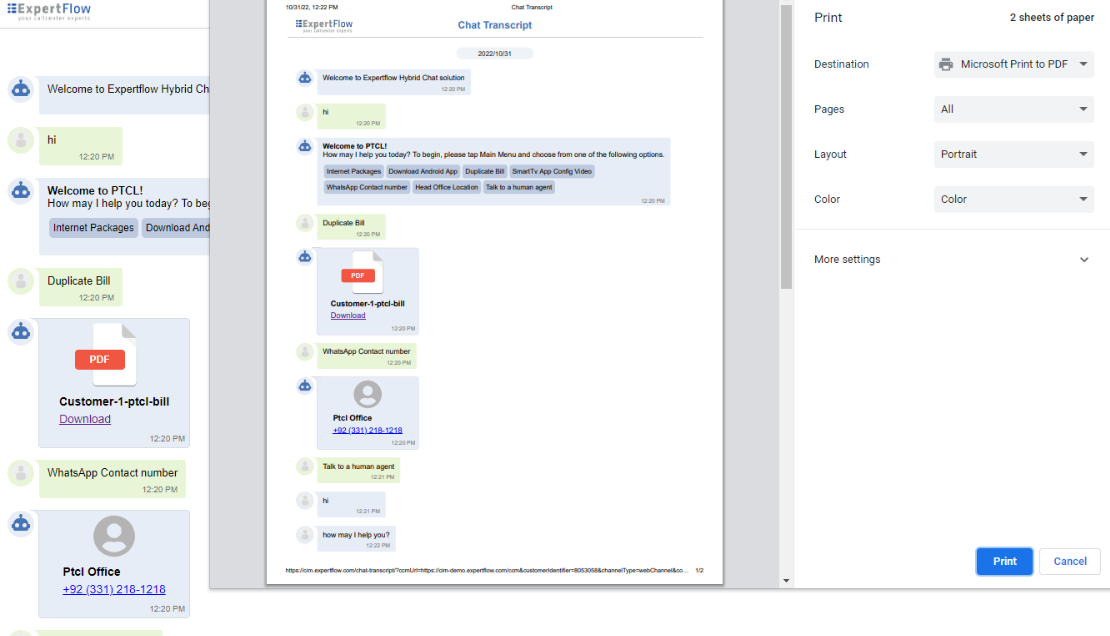Cancel the print dialog
1110x636 pixels.
[1069, 561]
